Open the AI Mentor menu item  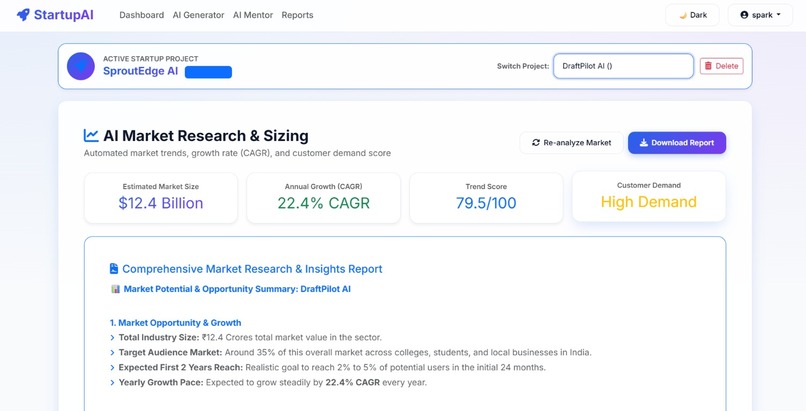pyautogui.click(x=253, y=15)
